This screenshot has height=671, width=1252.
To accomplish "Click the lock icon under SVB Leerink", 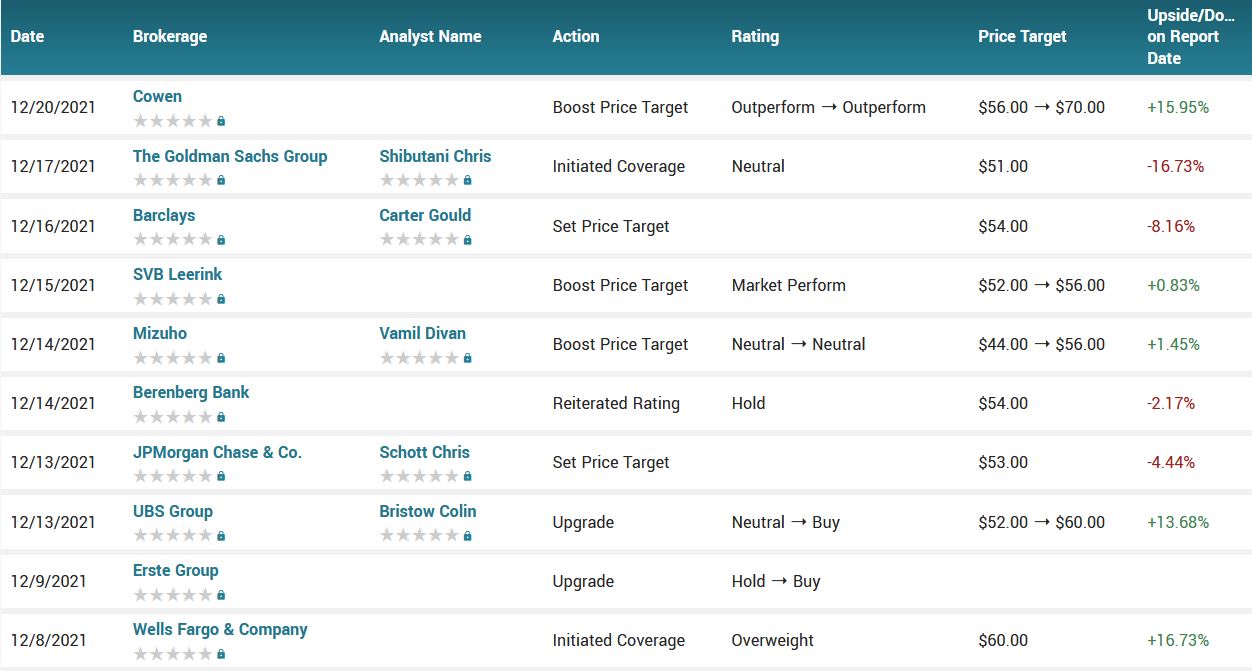I will pyautogui.click(x=221, y=299).
